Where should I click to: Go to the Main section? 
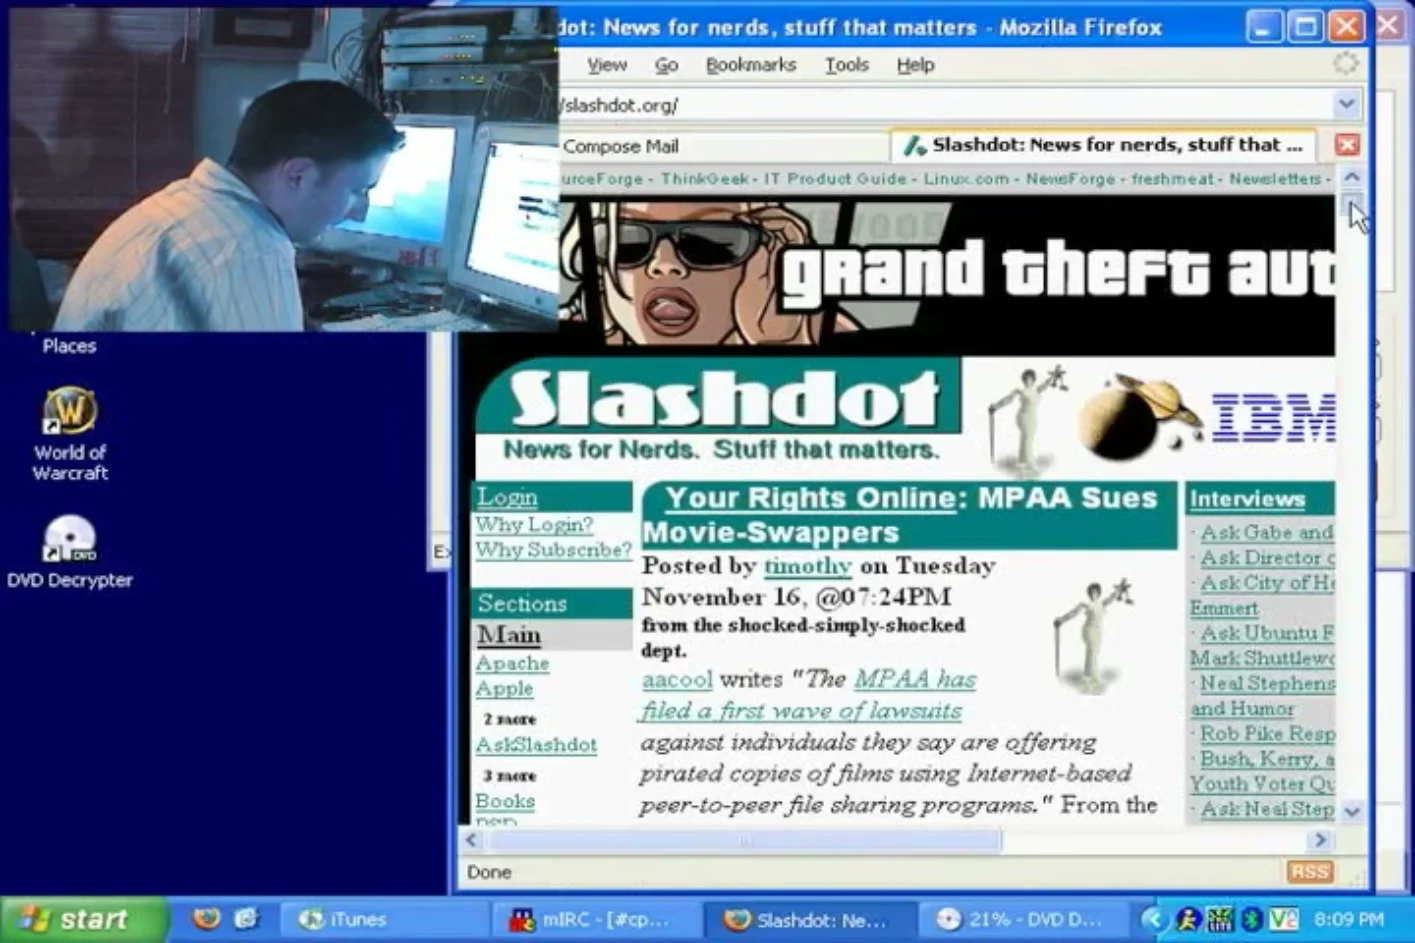pyautogui.click(x=509, y=635)
